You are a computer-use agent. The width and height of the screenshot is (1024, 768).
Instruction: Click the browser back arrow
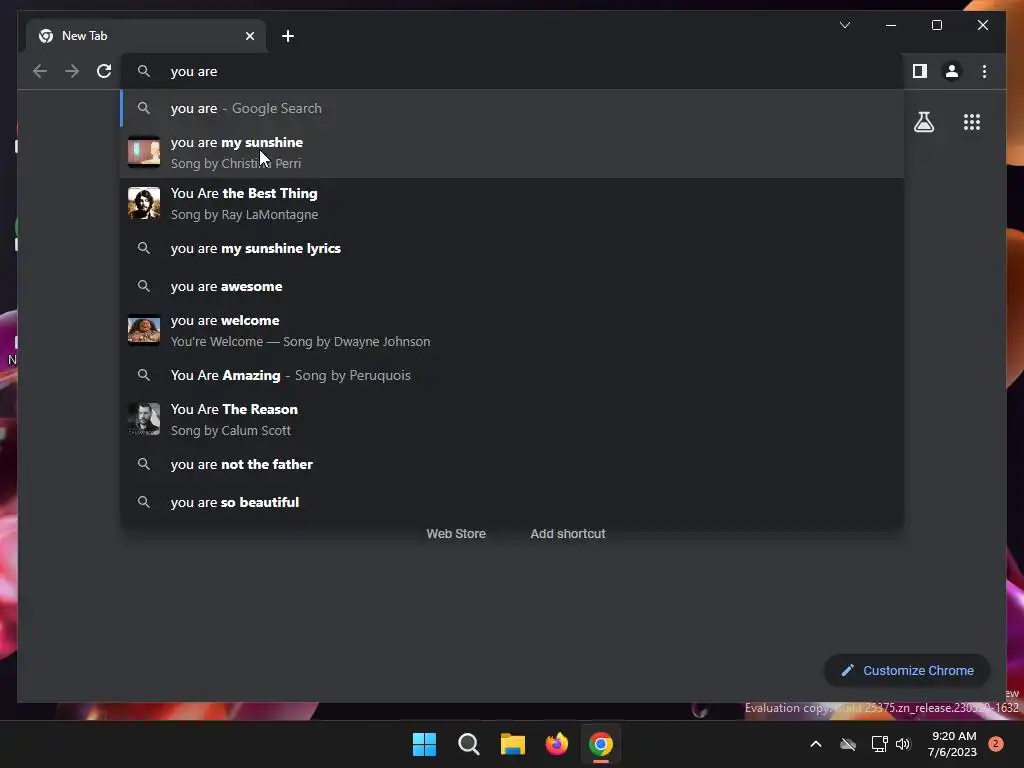tap(40, 71)
